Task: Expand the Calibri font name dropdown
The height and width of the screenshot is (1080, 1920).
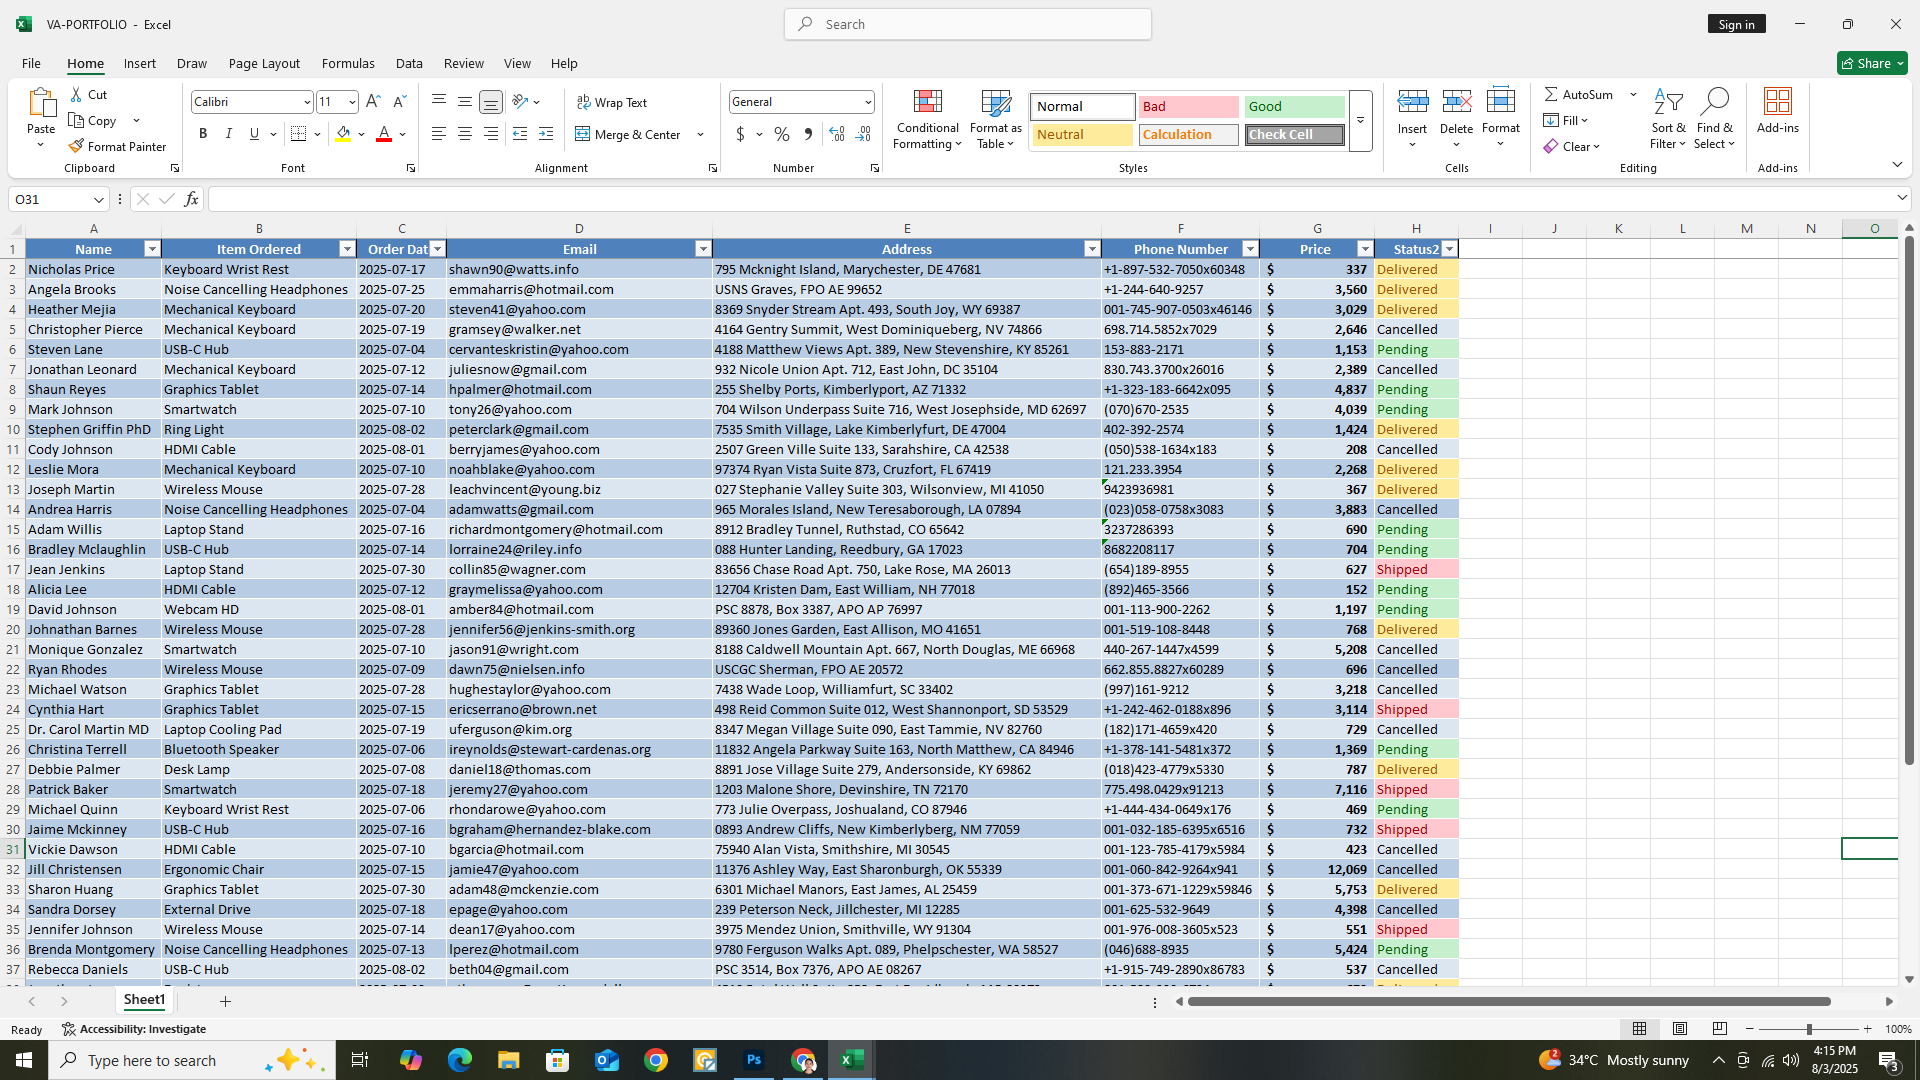Action: click(306, 102)
